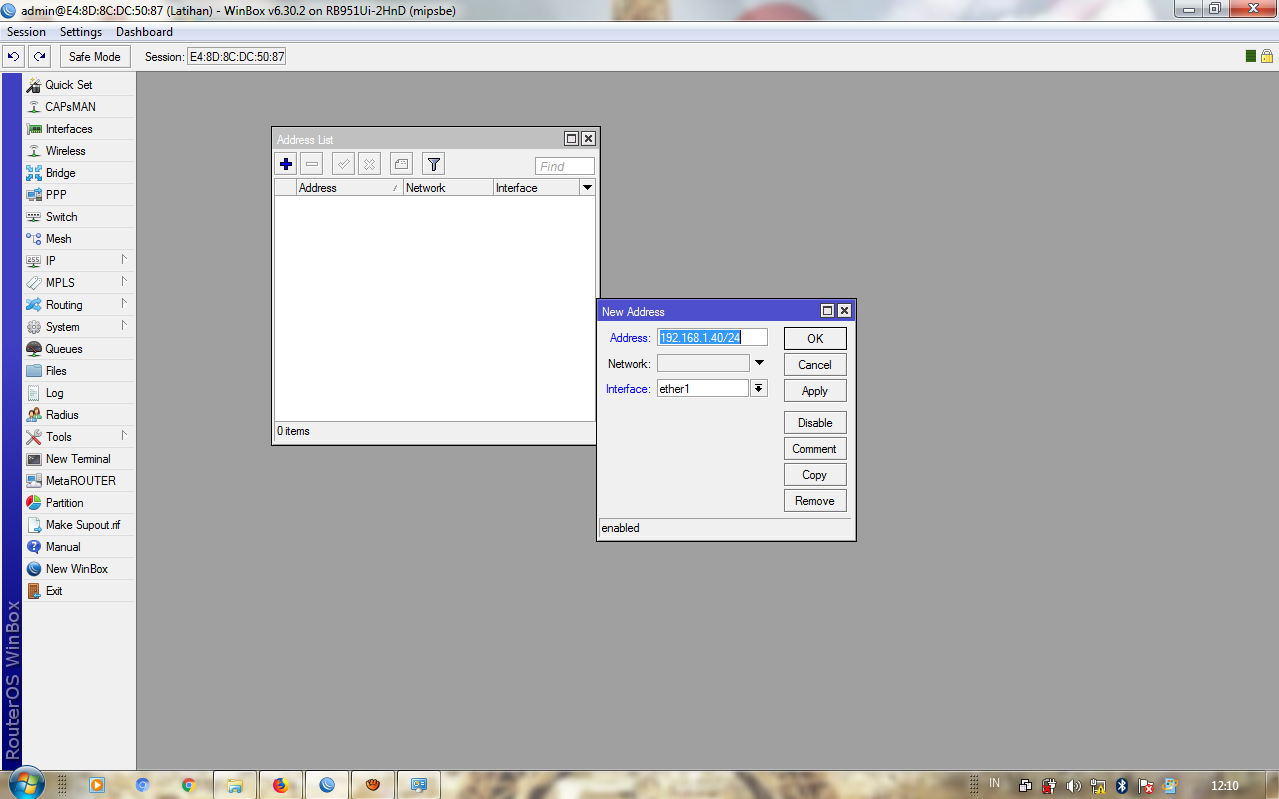
Task: Expand the IP submenu
Action: (79, 261)
